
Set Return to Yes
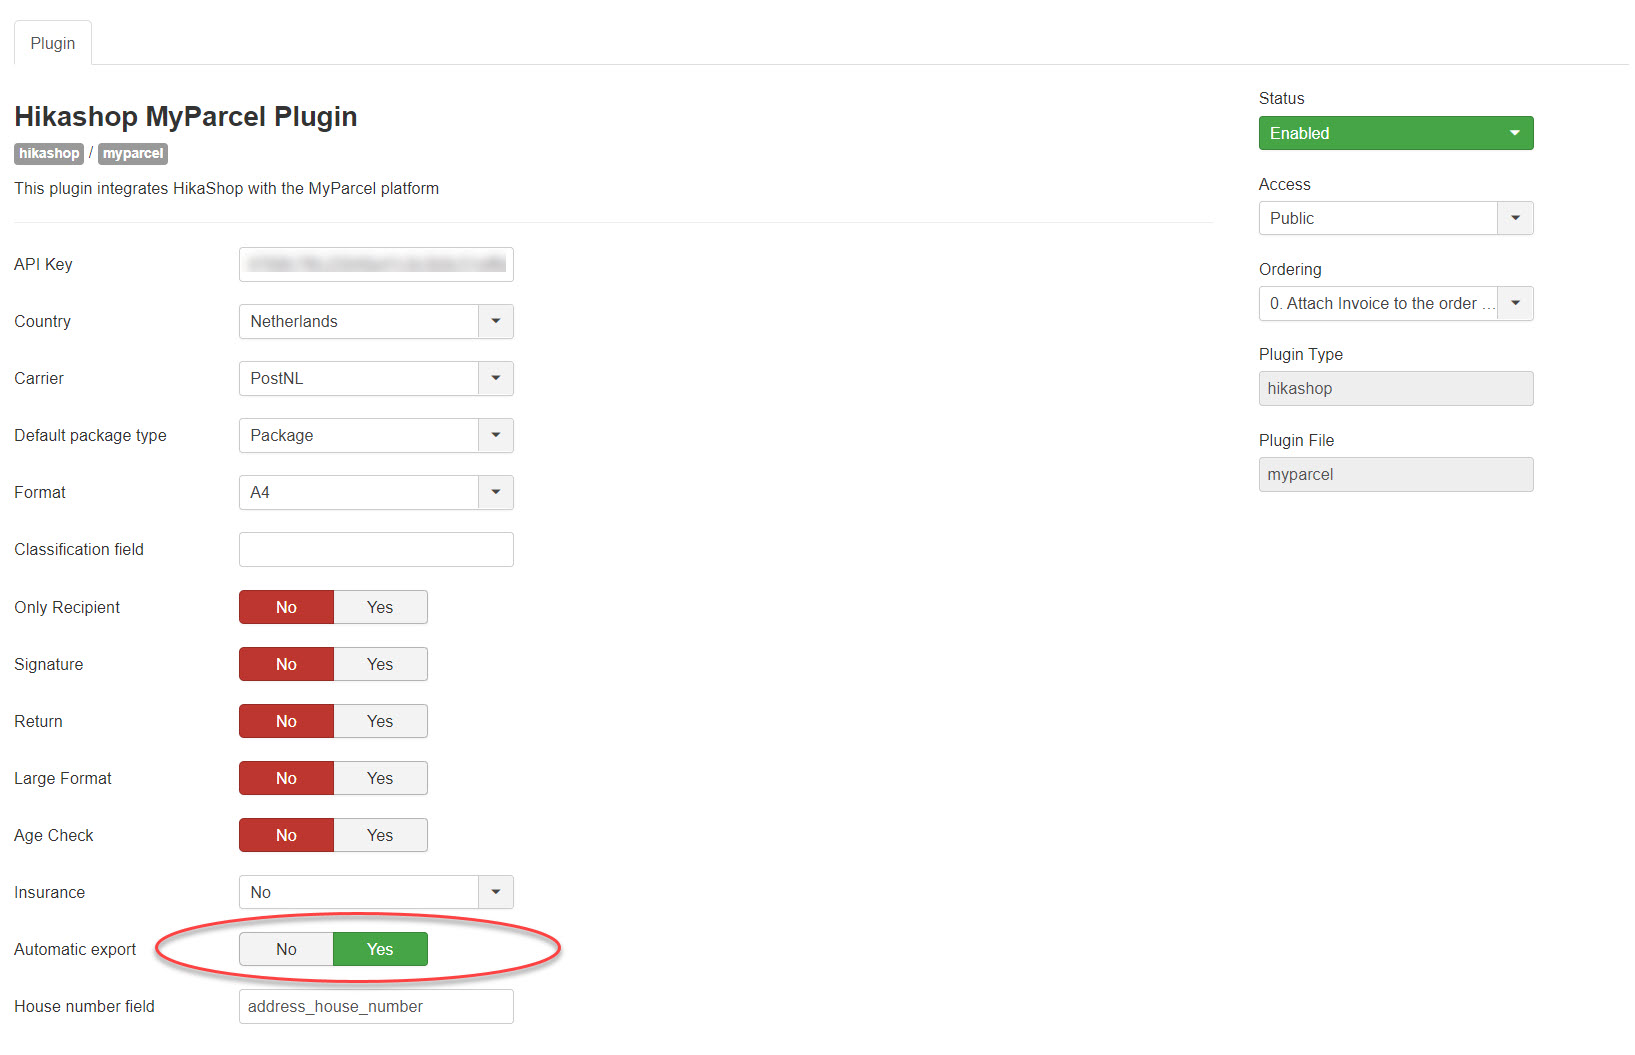[380, 721]
